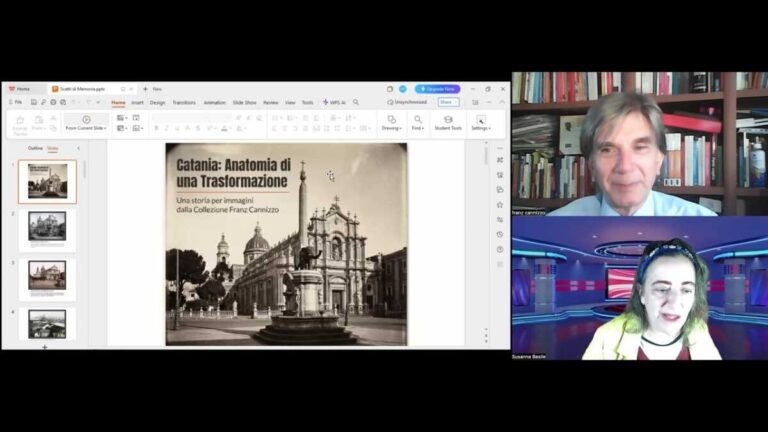The image size is (768, 432).
Task: Collapse the slide thumbnail panel
Action: [78, 148]
